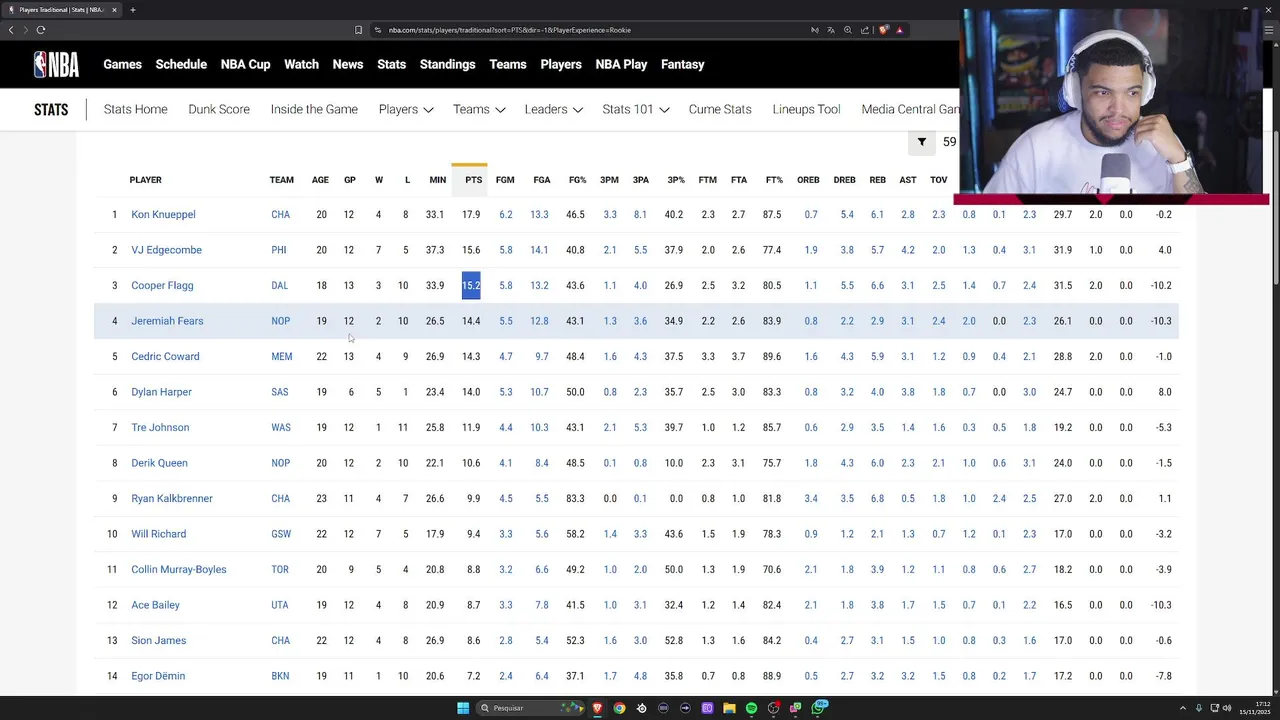Open Dylan Harper's player page

tap(161, 392)
